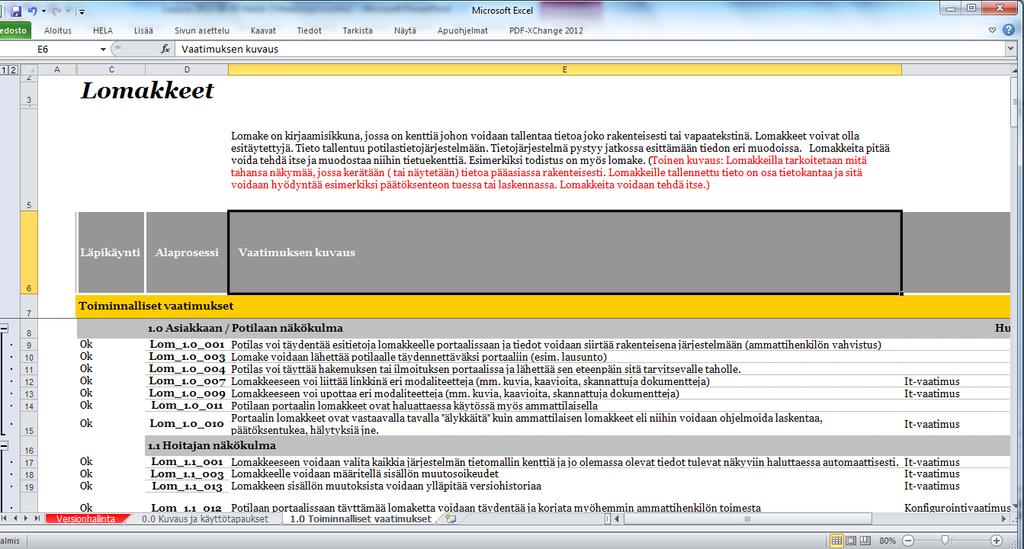Image resolution: width=1024 pixels, height=549 pixels.
Task: Click the Redo icon
Action: 56,11
